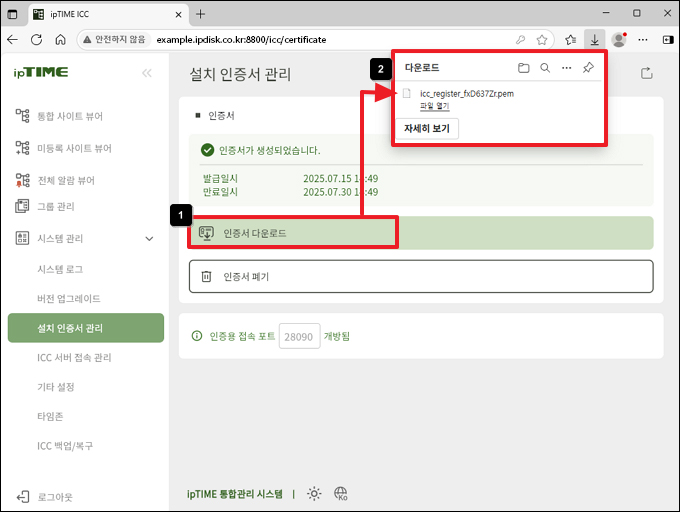Collapse the ipTIME sidebar with double-chevron icon
The width and height of the screenshot is (680, 512).
[147, 73]
